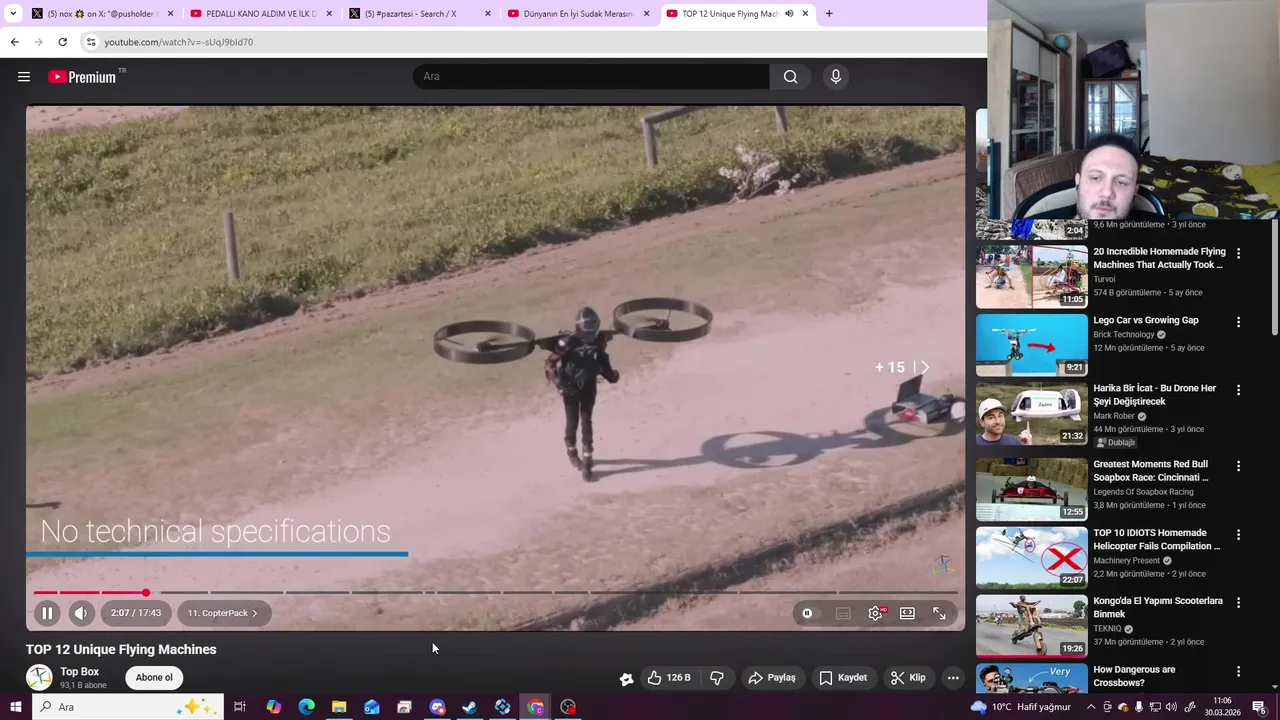
Task: Enter fullscreen on the video player
Action: coord(939,613)
